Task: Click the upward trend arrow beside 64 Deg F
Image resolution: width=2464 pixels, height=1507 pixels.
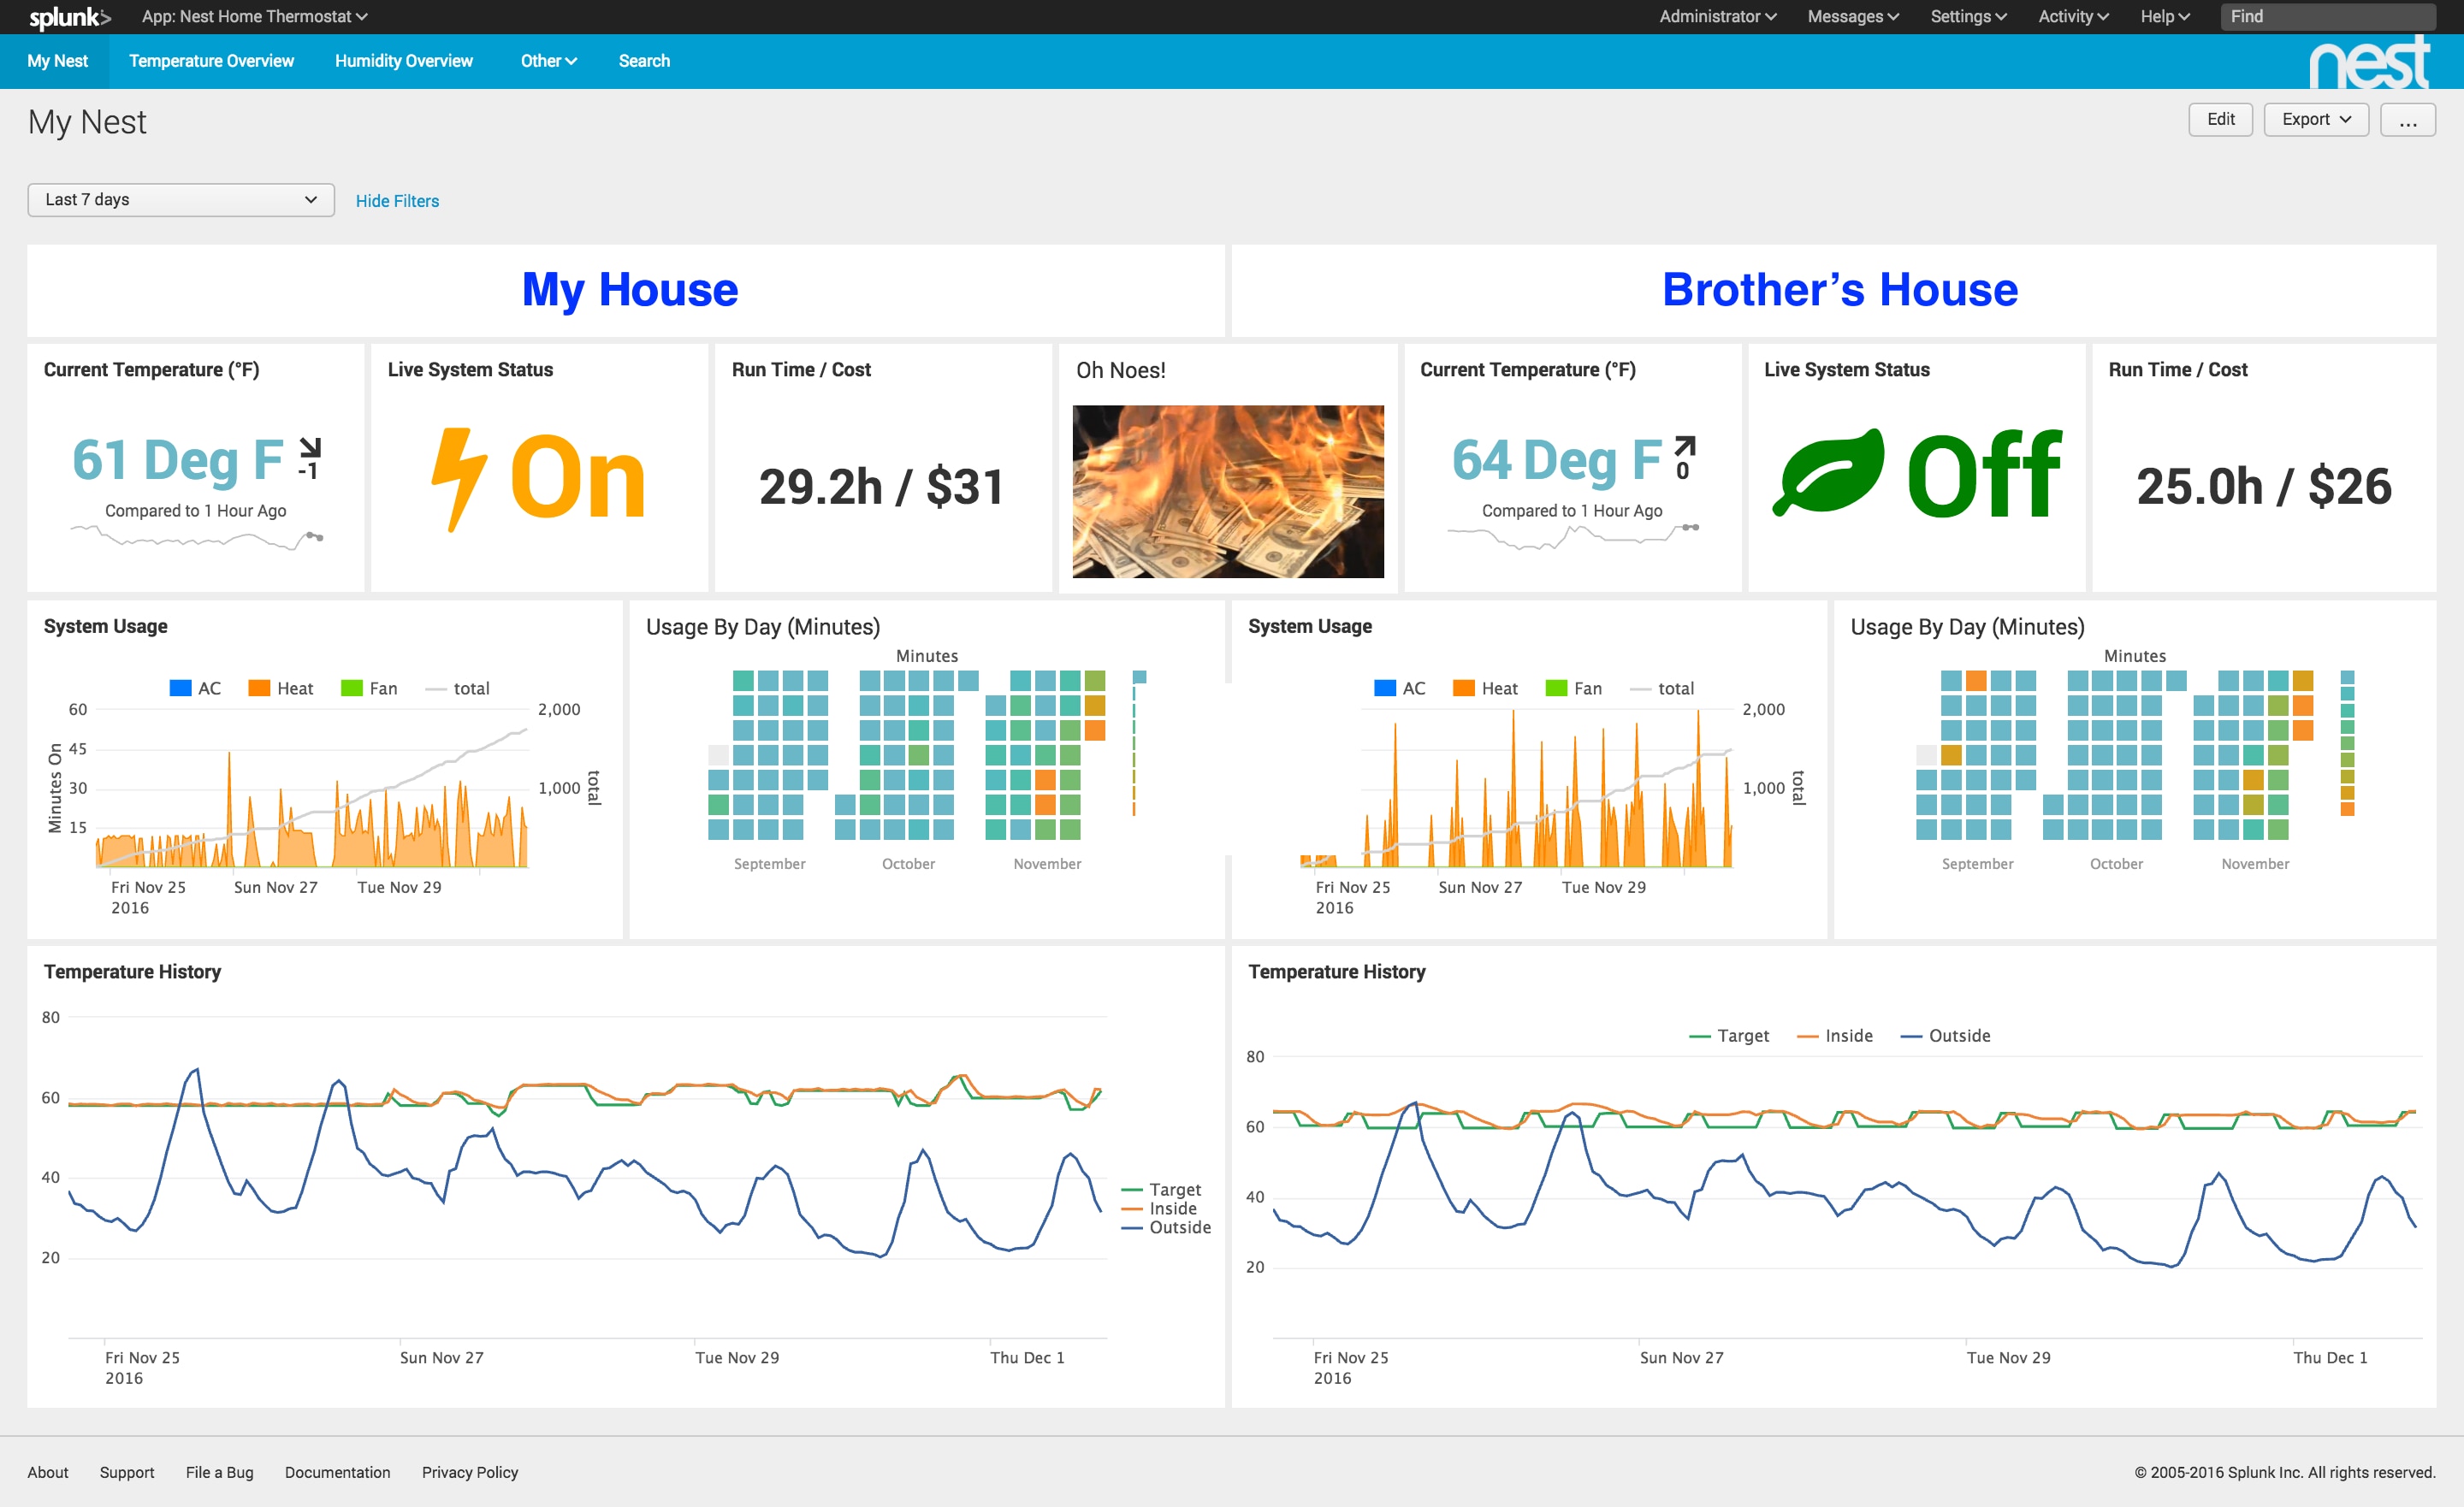Action: (1685, 446)
